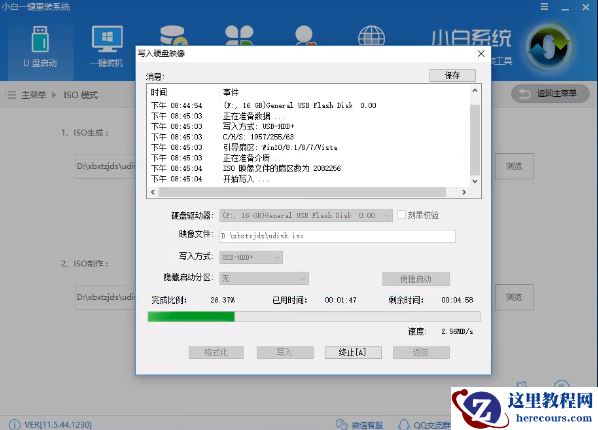Viewport: 598px width, 430px height.
Task: Click the ISO 模式 breadcrumb
Action: (80, 95)
